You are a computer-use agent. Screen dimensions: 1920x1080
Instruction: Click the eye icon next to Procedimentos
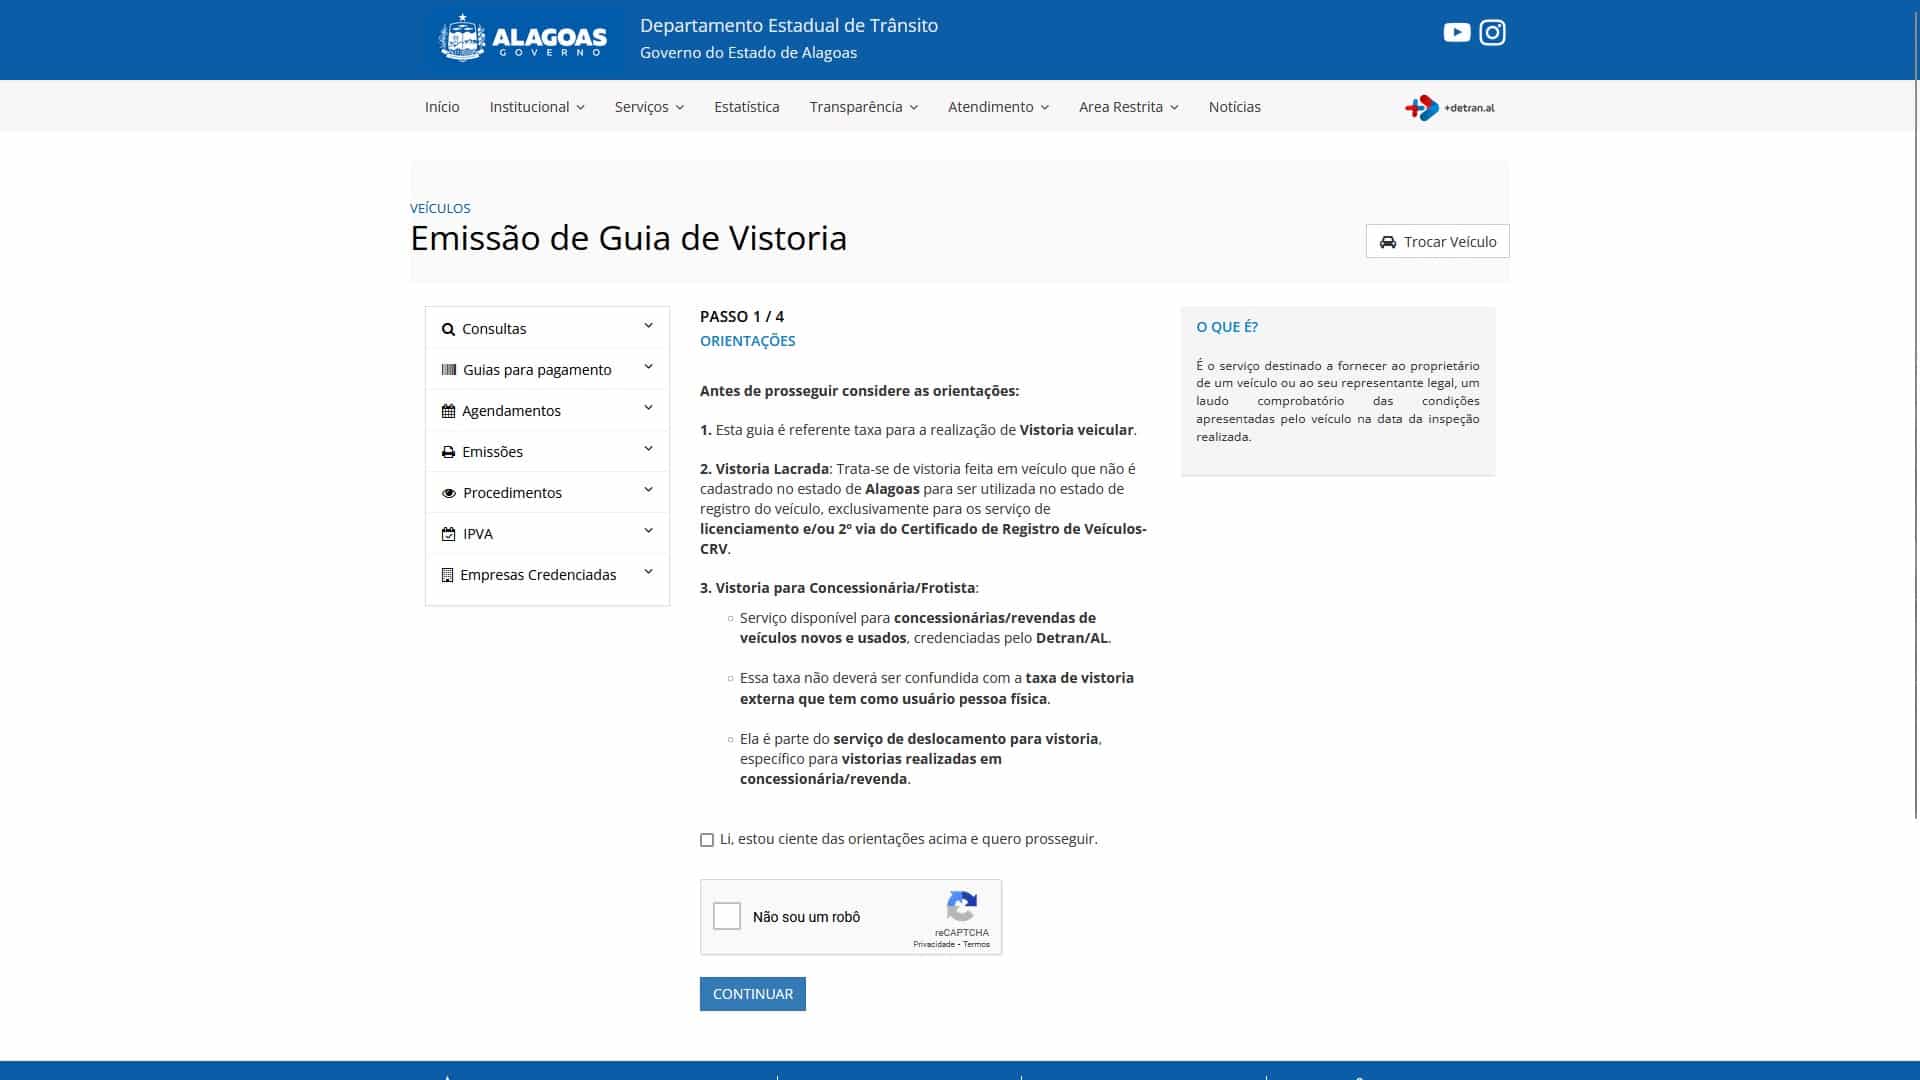tap(447, 492)
